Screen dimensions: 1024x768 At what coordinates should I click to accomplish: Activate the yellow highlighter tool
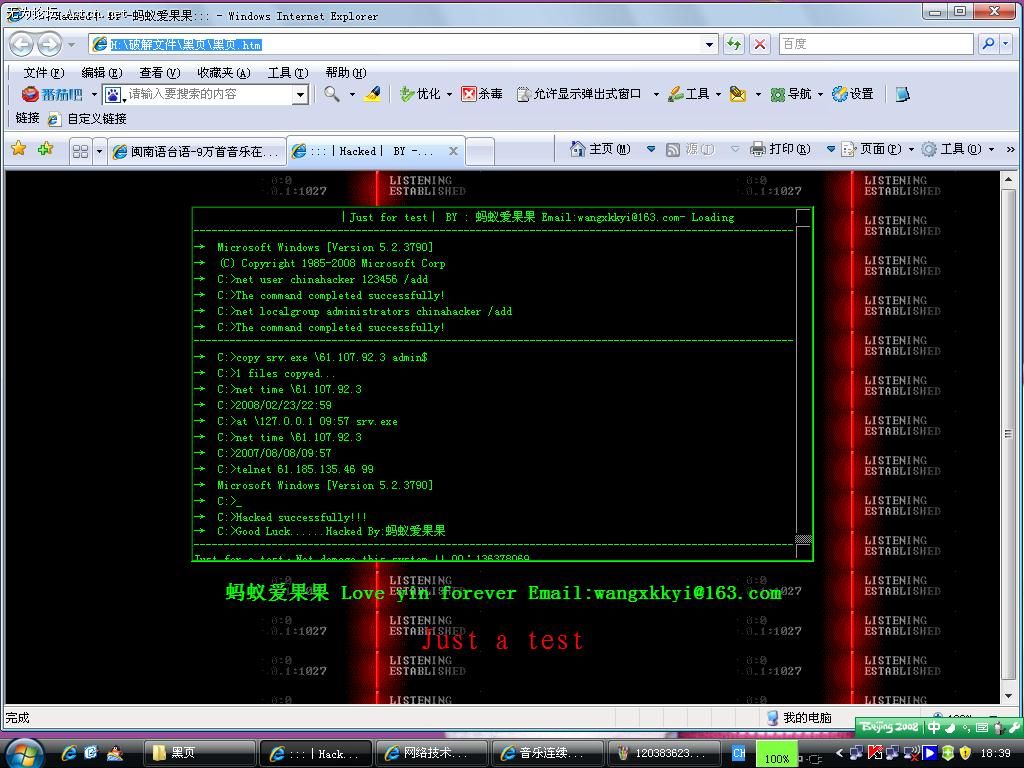coord(373,94)
